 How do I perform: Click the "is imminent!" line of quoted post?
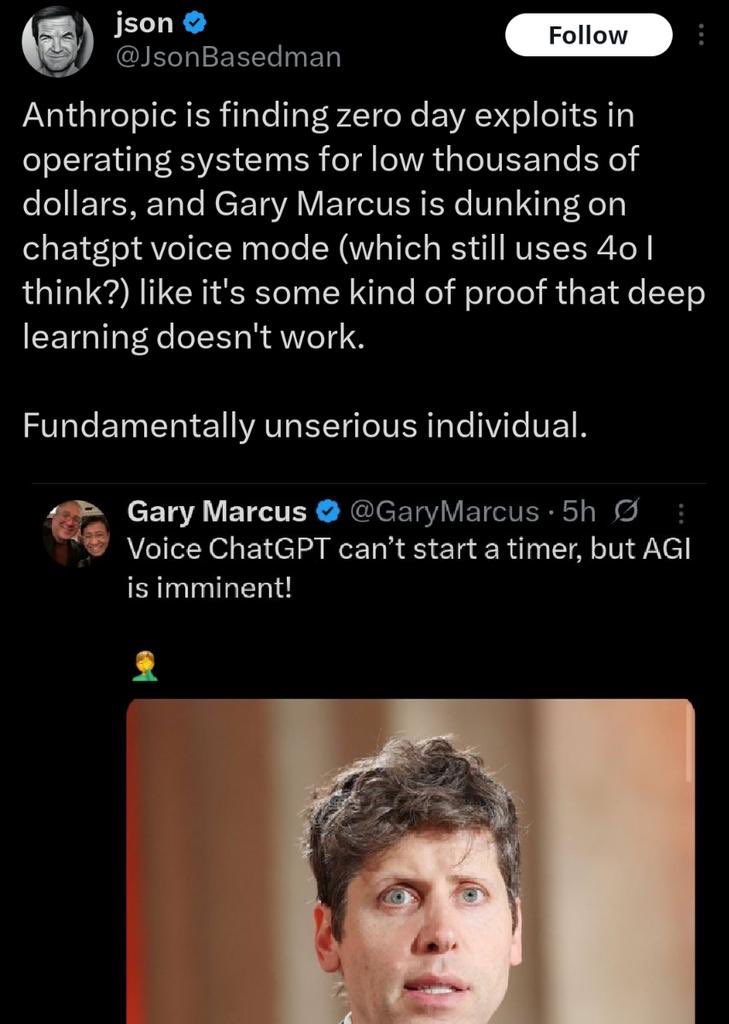[210, 587]
